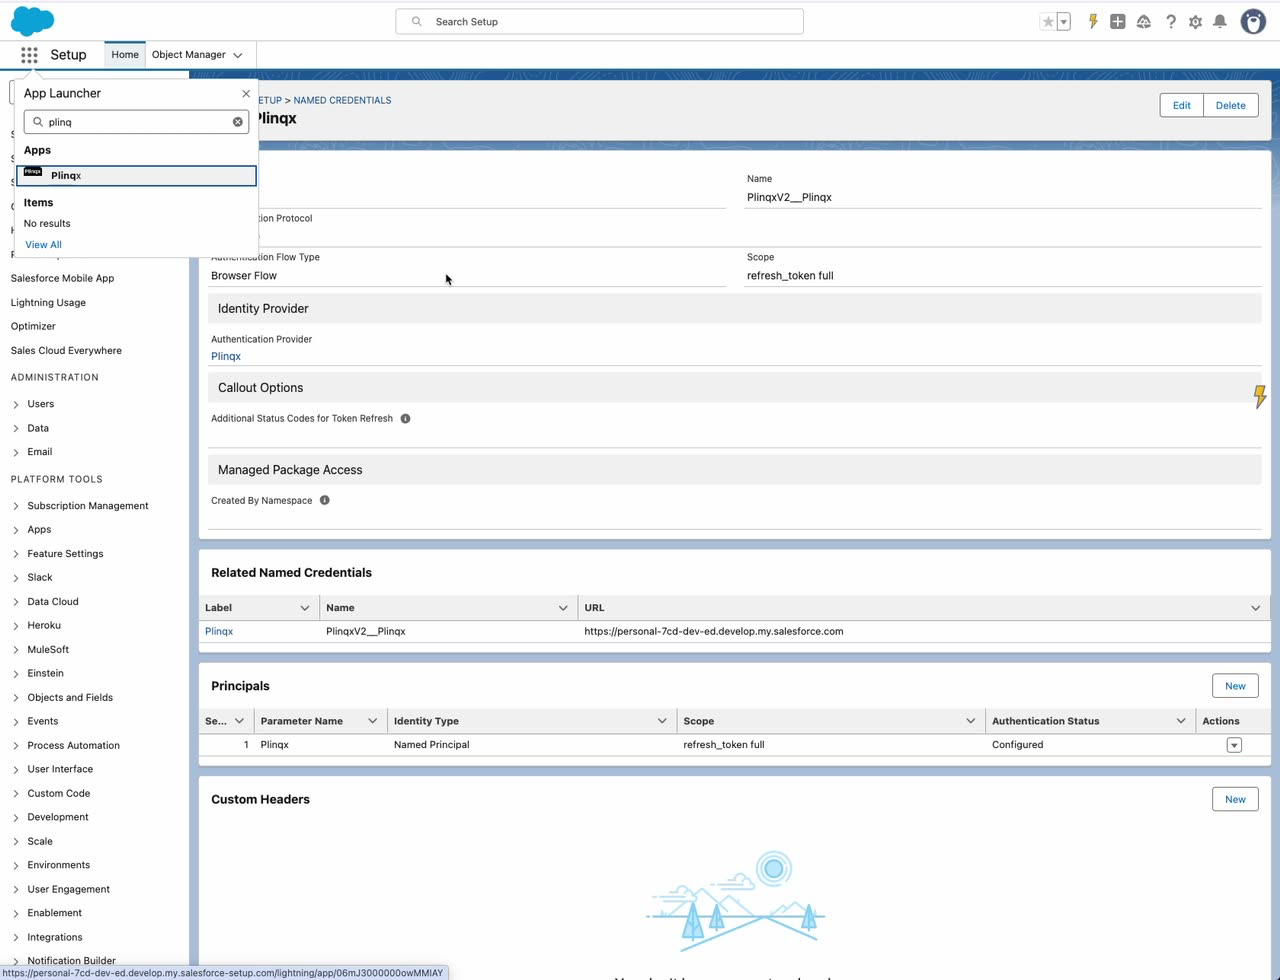Open the setup gear icon
Image resolution: width=1280 pixels, height=980 pixels.
(1195, 21)
